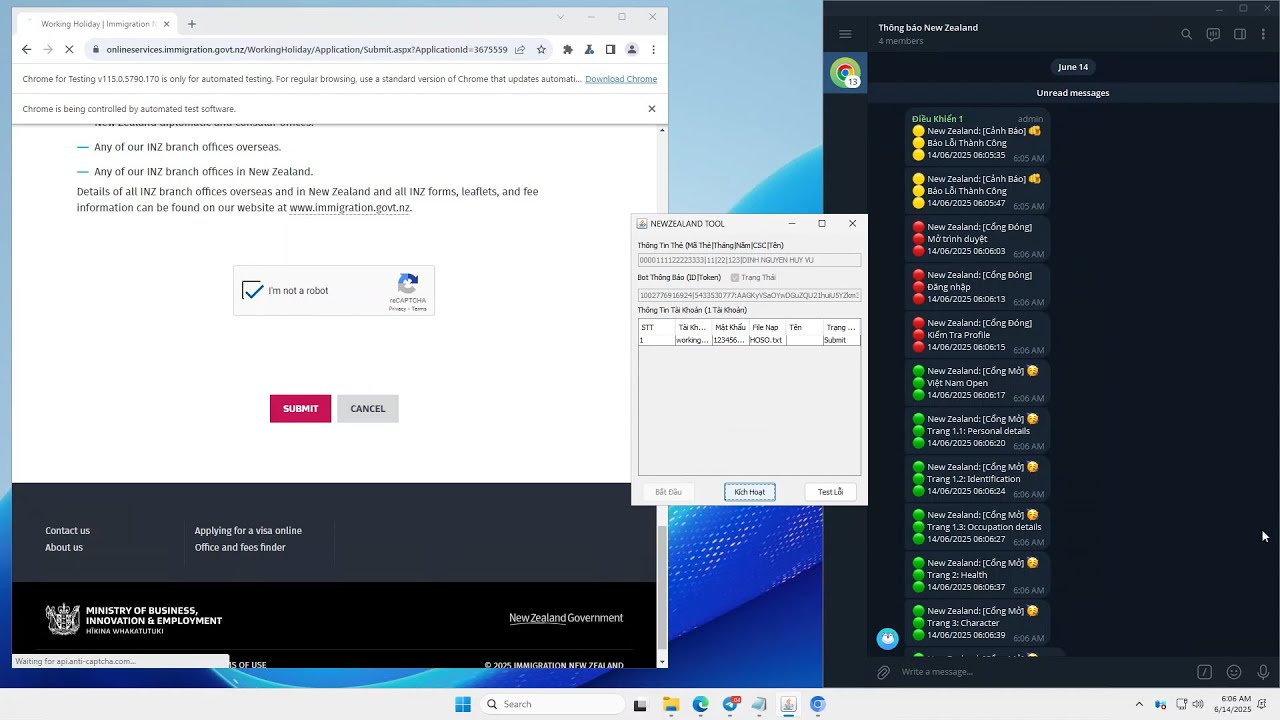Viewport: 1280px width, 720px height.
Task: Click the Bắt Đầu button
Action: pos(668,492)
